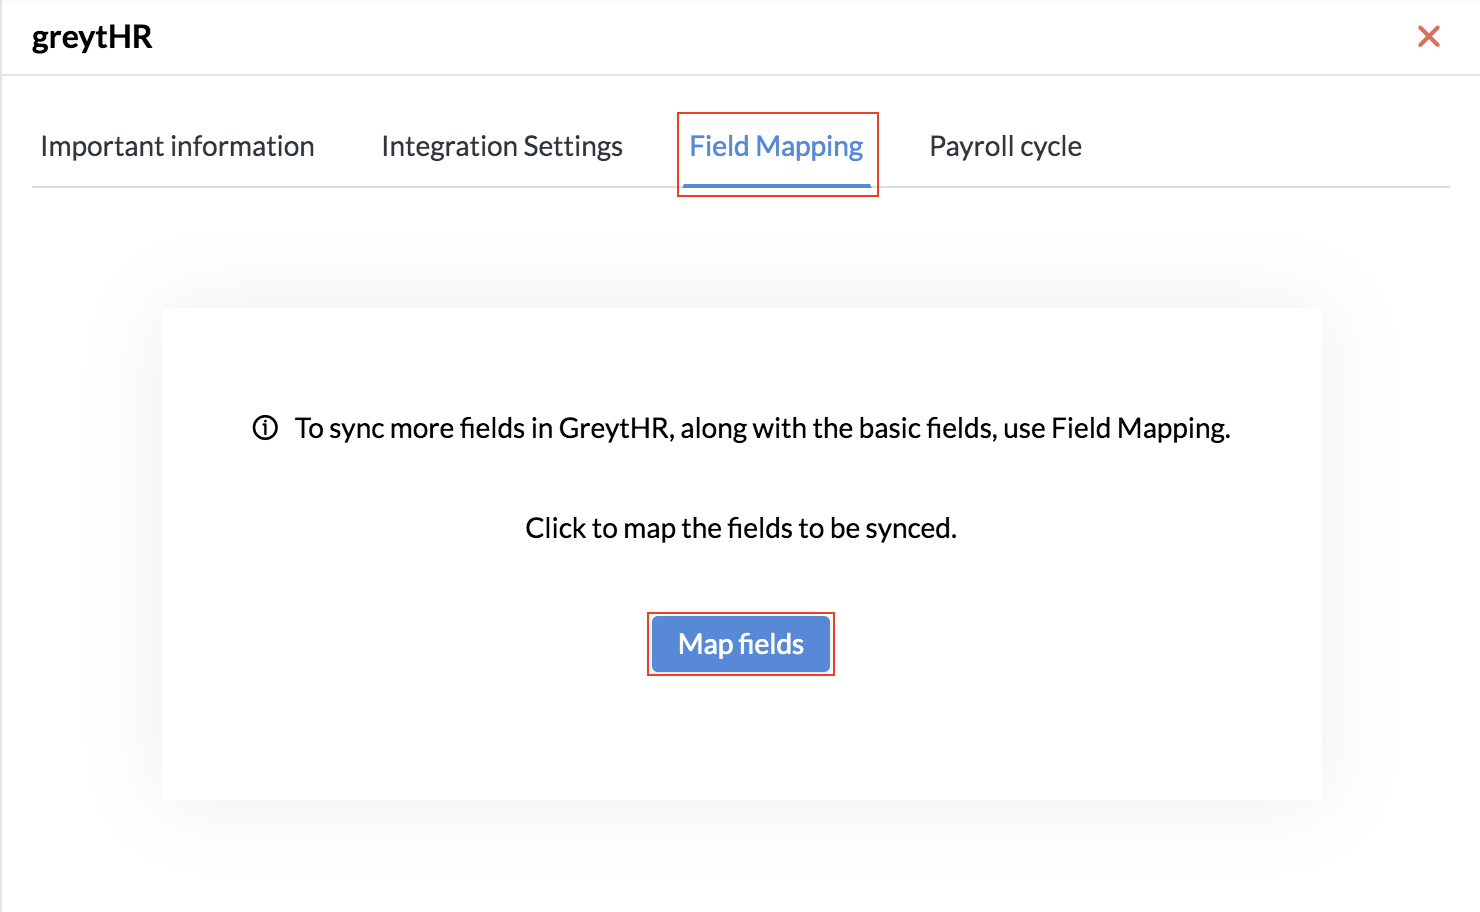Select the Field Mapping tab
1480x912 pixels.
[x=777, y=146]
